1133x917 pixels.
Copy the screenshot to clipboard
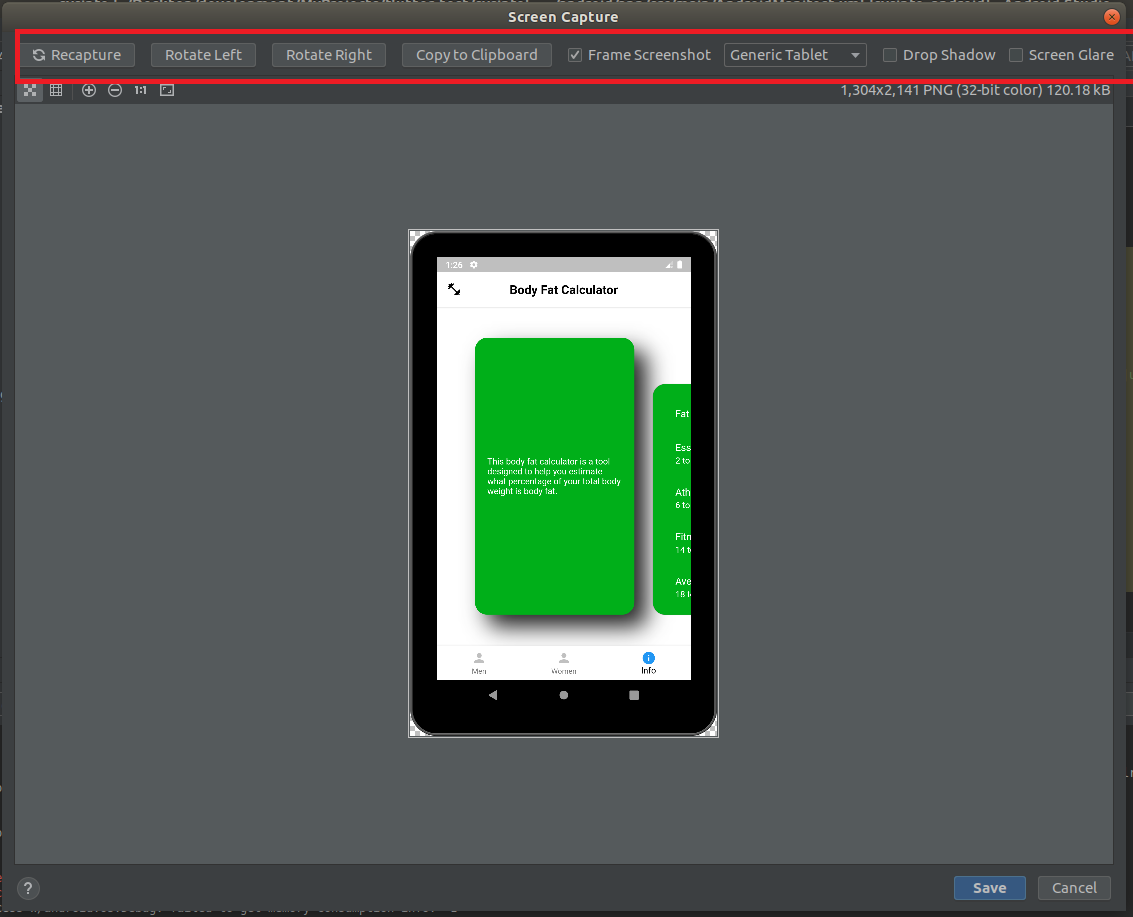point(476,55)
